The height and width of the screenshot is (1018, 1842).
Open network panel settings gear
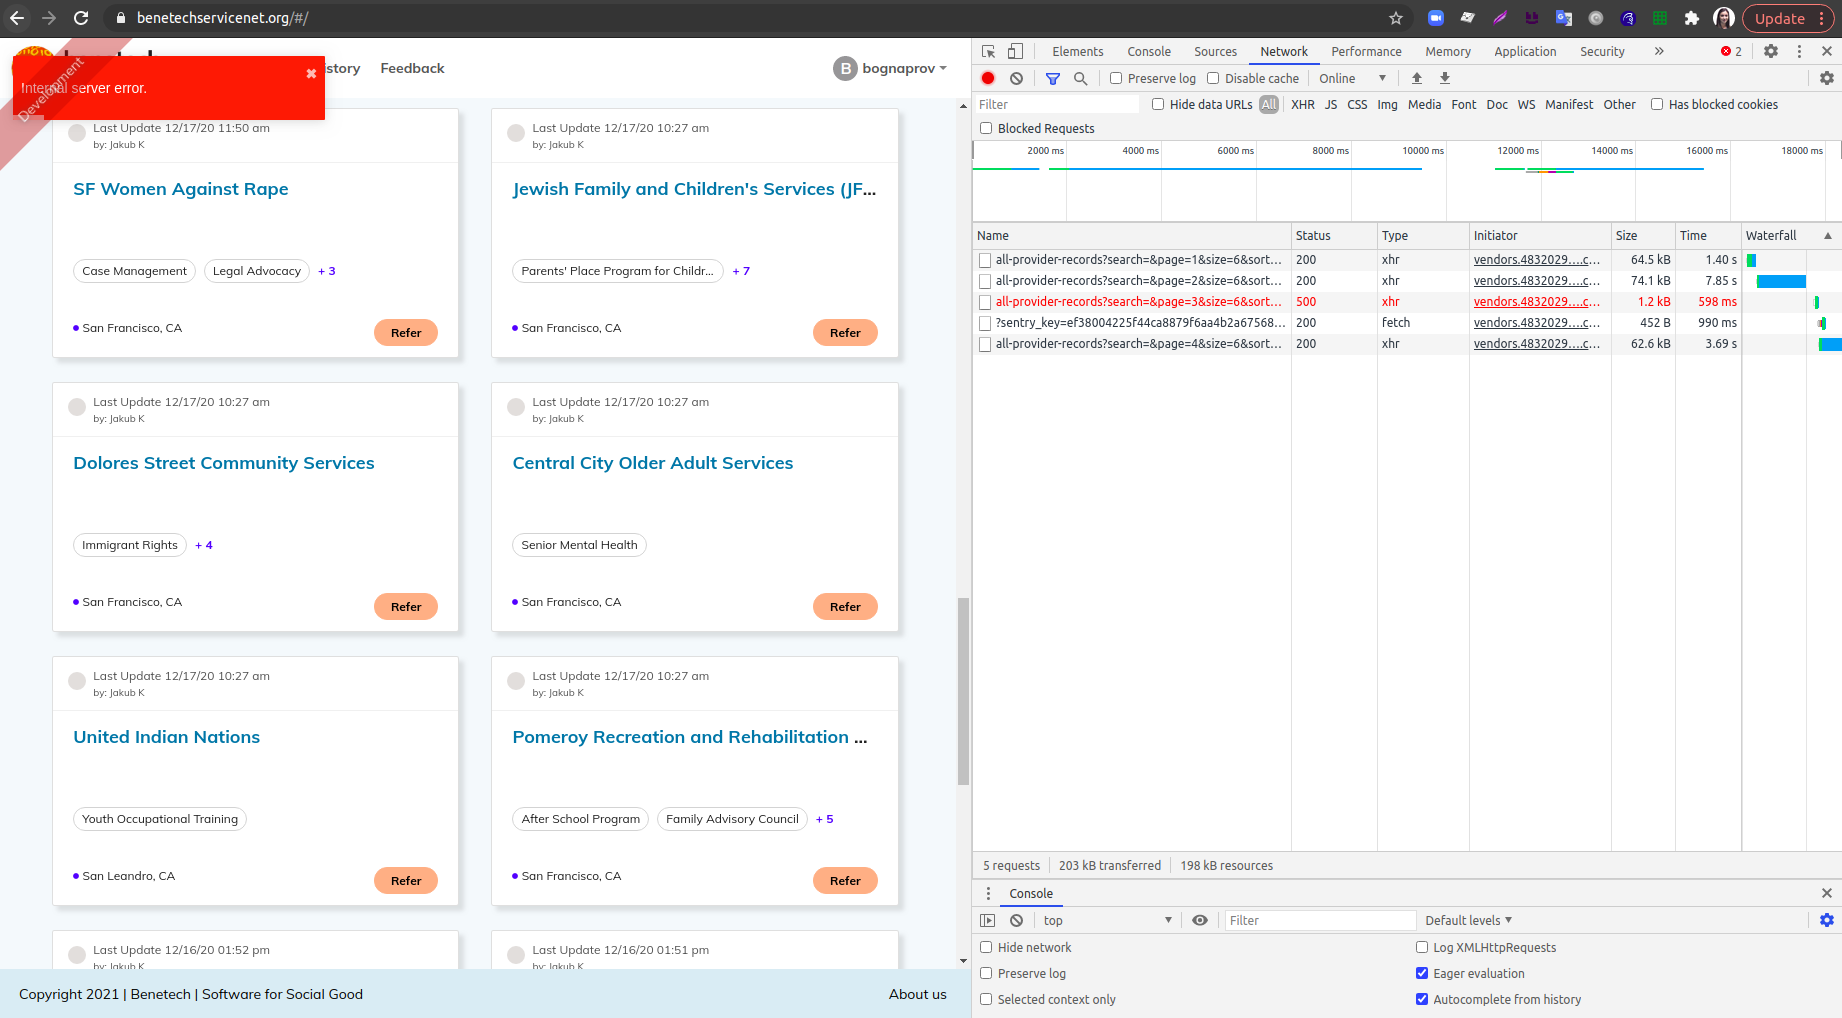(x=1827, y=78)
